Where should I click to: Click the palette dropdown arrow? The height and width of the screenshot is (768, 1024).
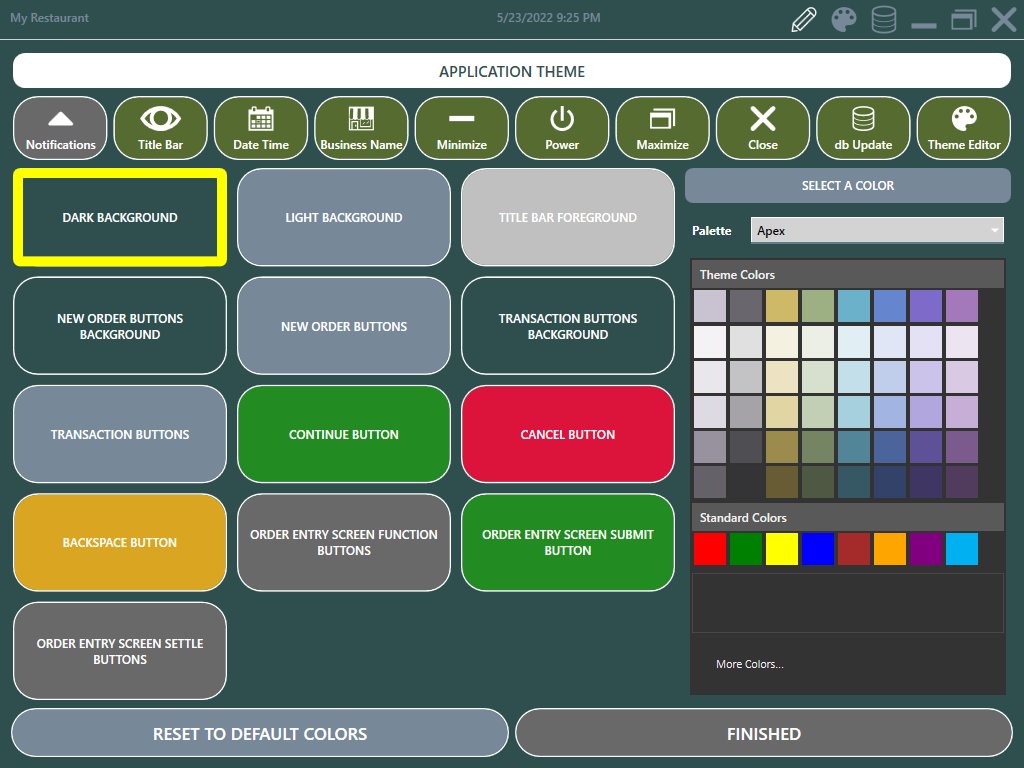click(x=995, y=230)
